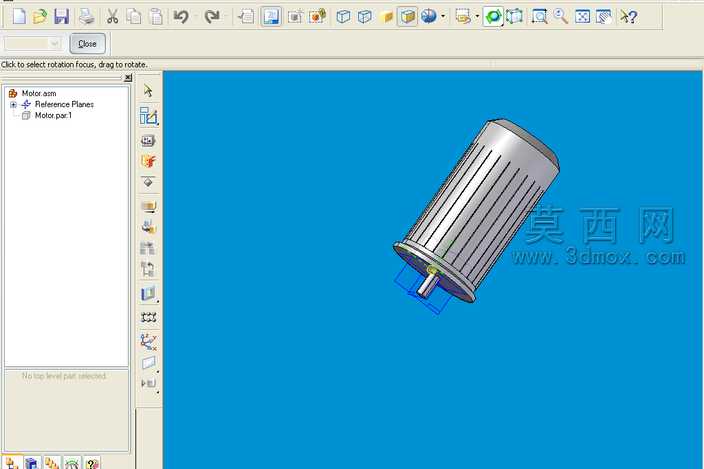Click the linked-squares row icon in side toolbar
This screenshot has height=469, width=704.
click(148, 318)
